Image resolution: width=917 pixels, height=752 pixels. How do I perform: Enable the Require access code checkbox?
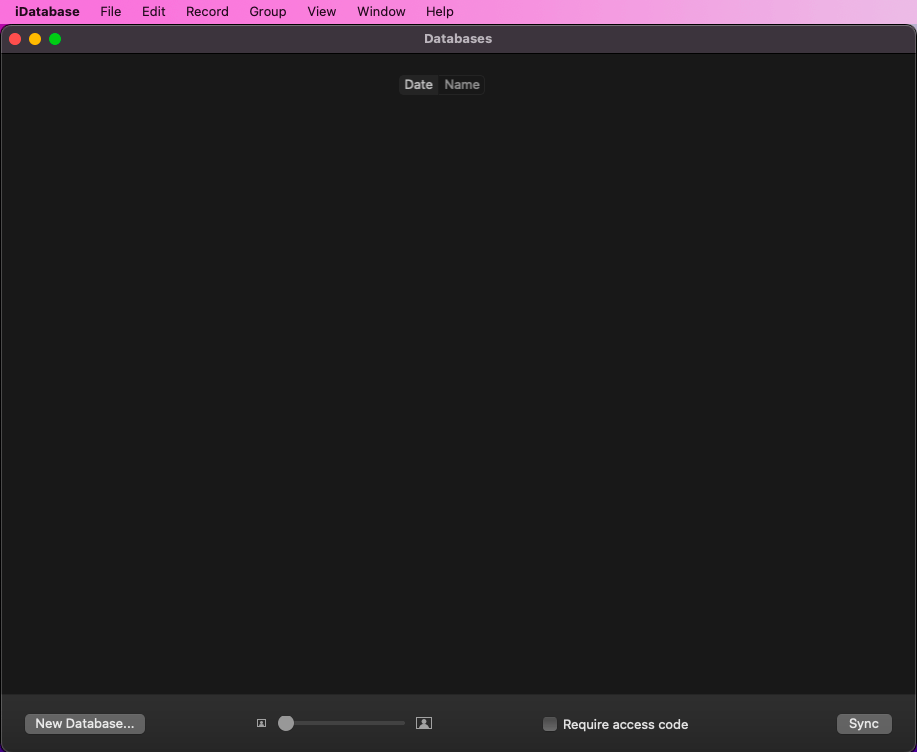[550, 724]
